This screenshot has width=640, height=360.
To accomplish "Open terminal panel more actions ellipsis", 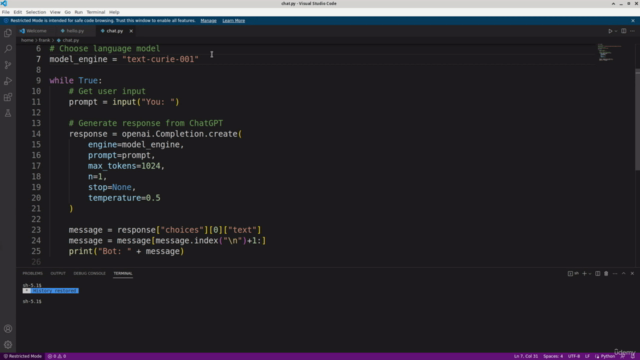I will (615, 273).
